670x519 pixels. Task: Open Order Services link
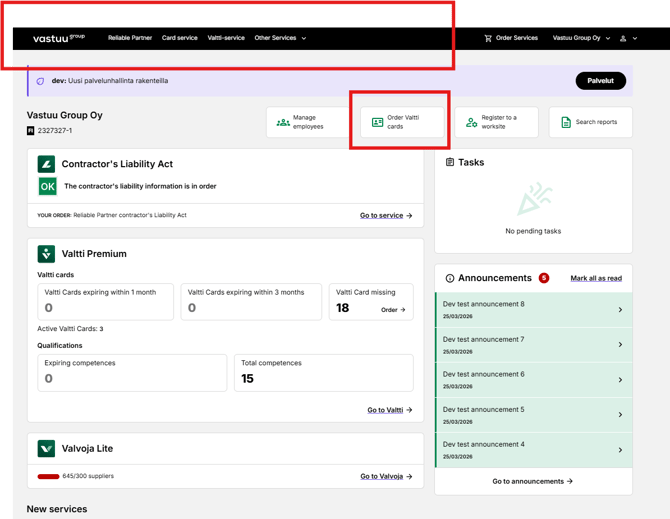coord(517,38)
